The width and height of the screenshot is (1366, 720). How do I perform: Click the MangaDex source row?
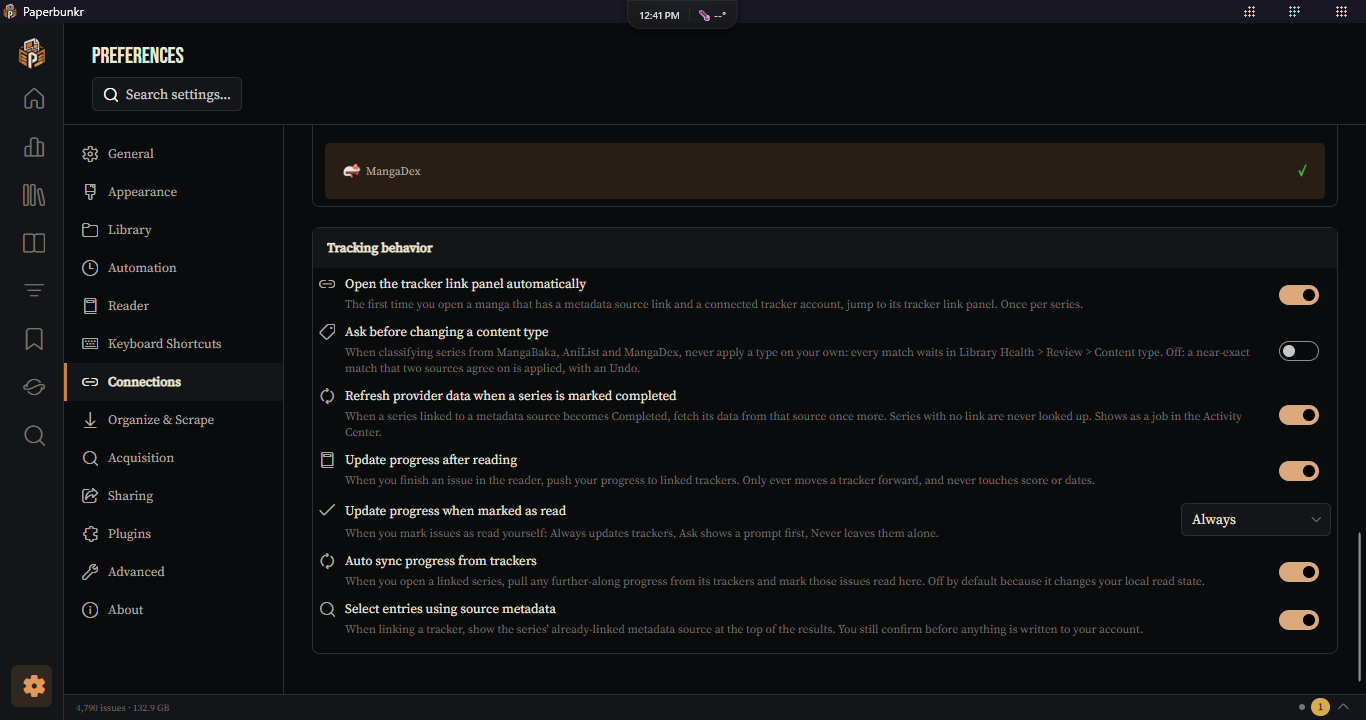(x=825, y=171)
